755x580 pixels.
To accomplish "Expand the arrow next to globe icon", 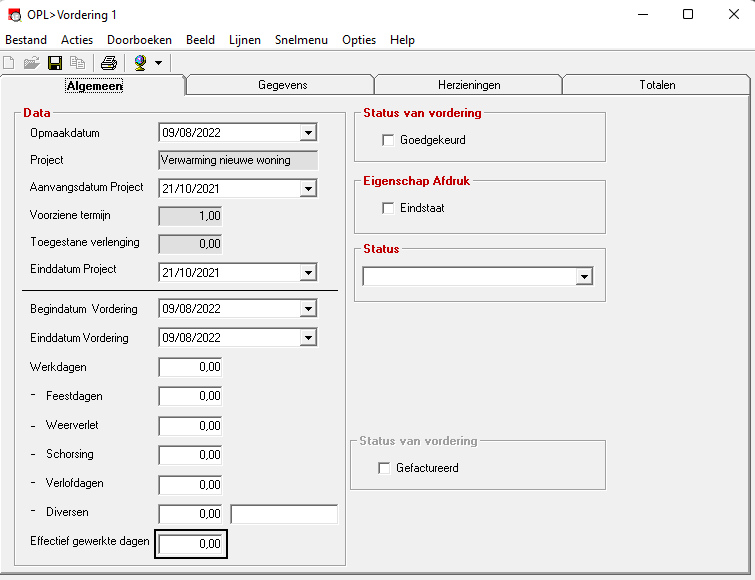I will pos(158,63).
